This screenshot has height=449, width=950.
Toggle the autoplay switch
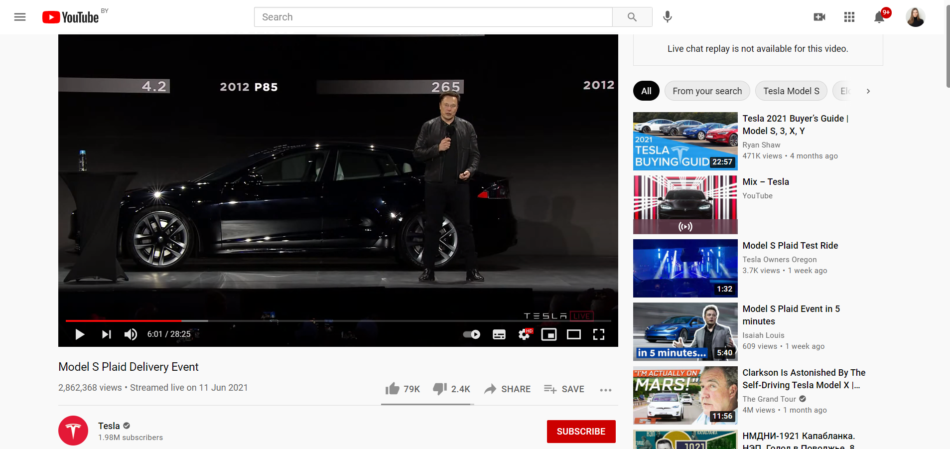[x=472, y=334]
